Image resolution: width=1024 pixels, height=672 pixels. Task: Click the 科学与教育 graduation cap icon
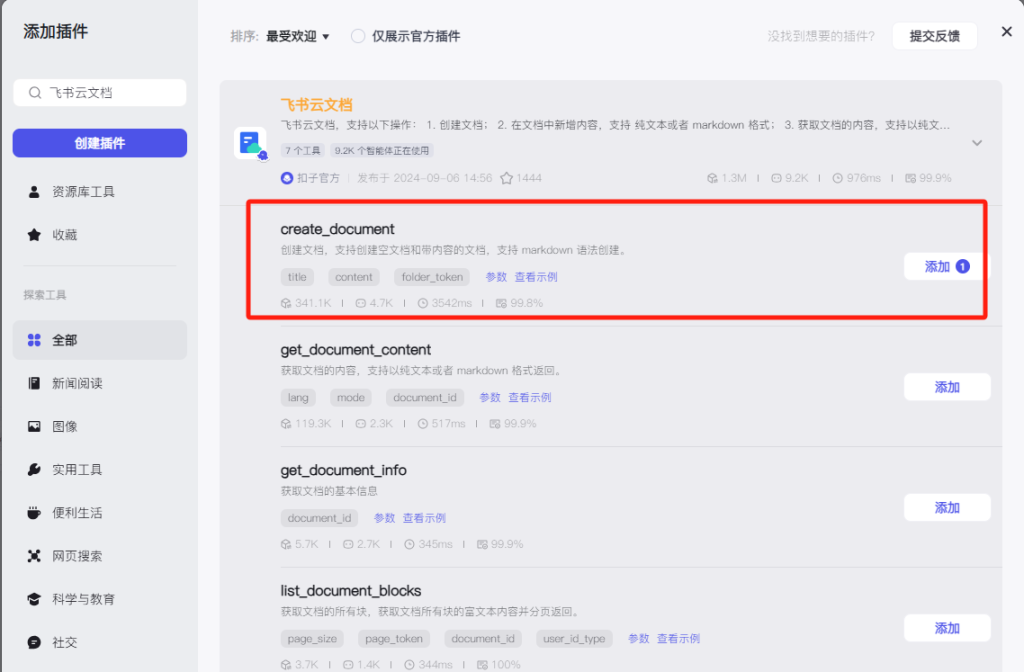click(35, 599)
